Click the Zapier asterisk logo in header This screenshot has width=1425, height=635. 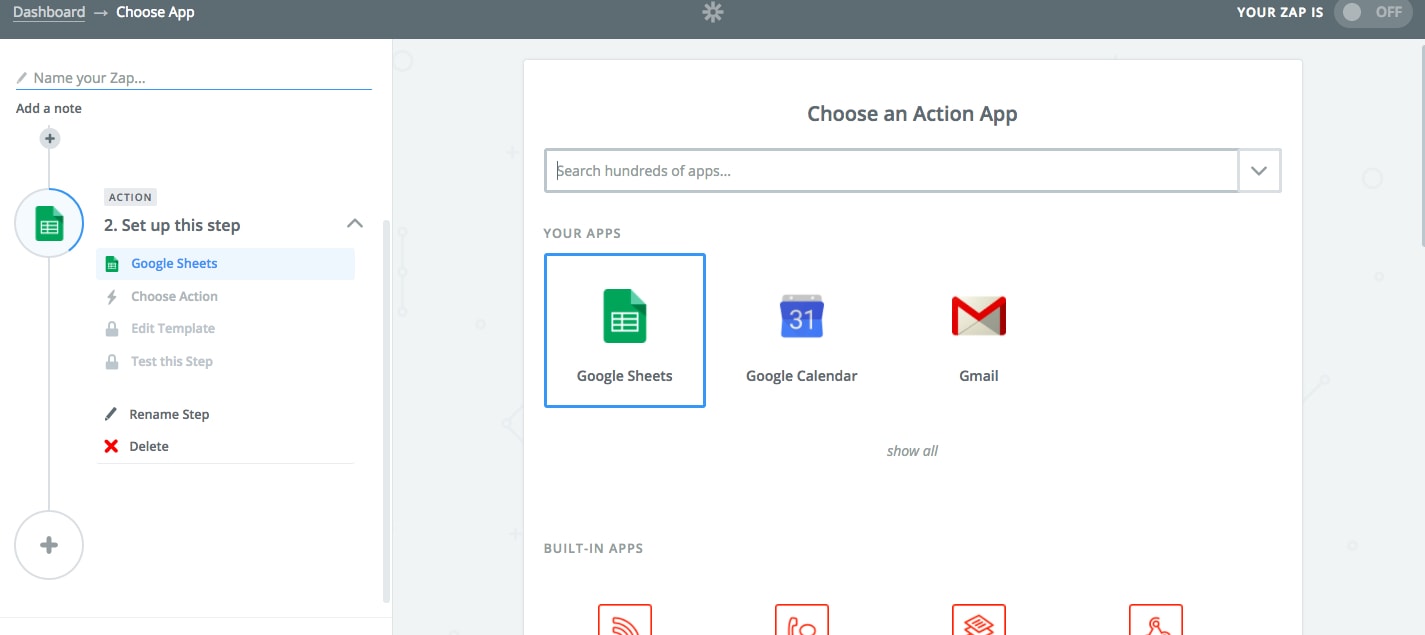[x=712, y=13]
